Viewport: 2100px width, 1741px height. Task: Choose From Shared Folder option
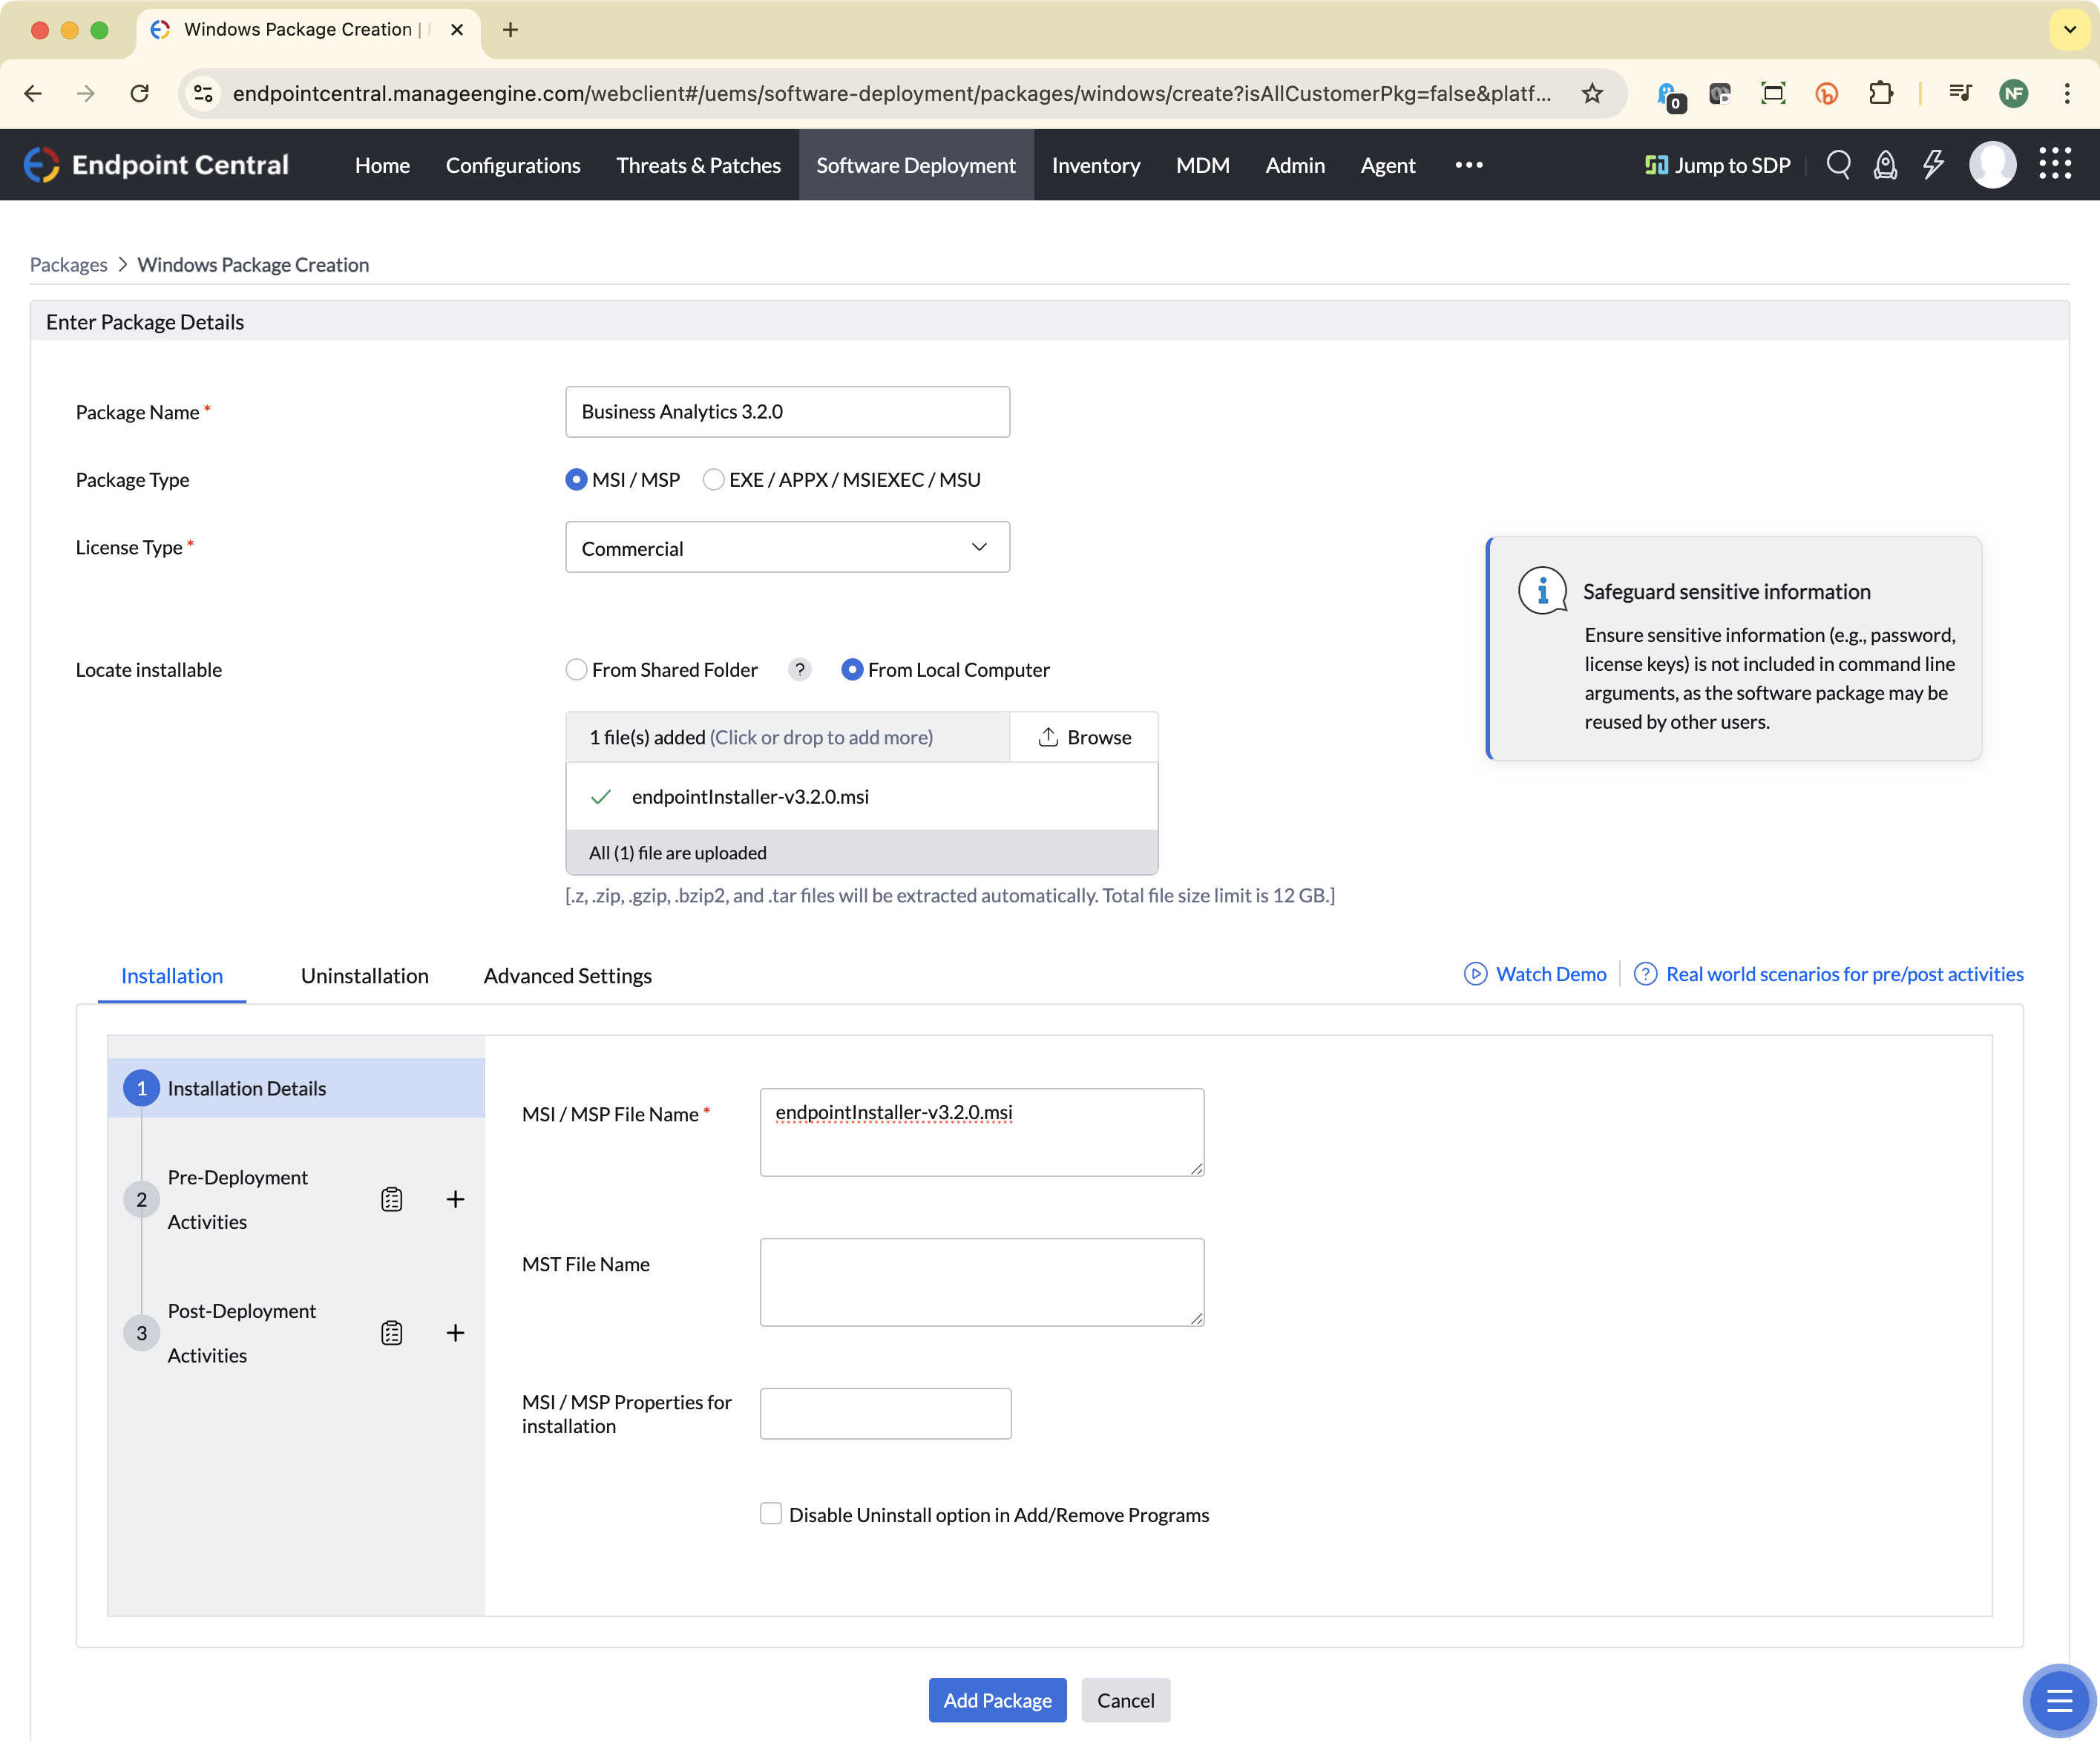pyautogui.click(x=576, y=670)
